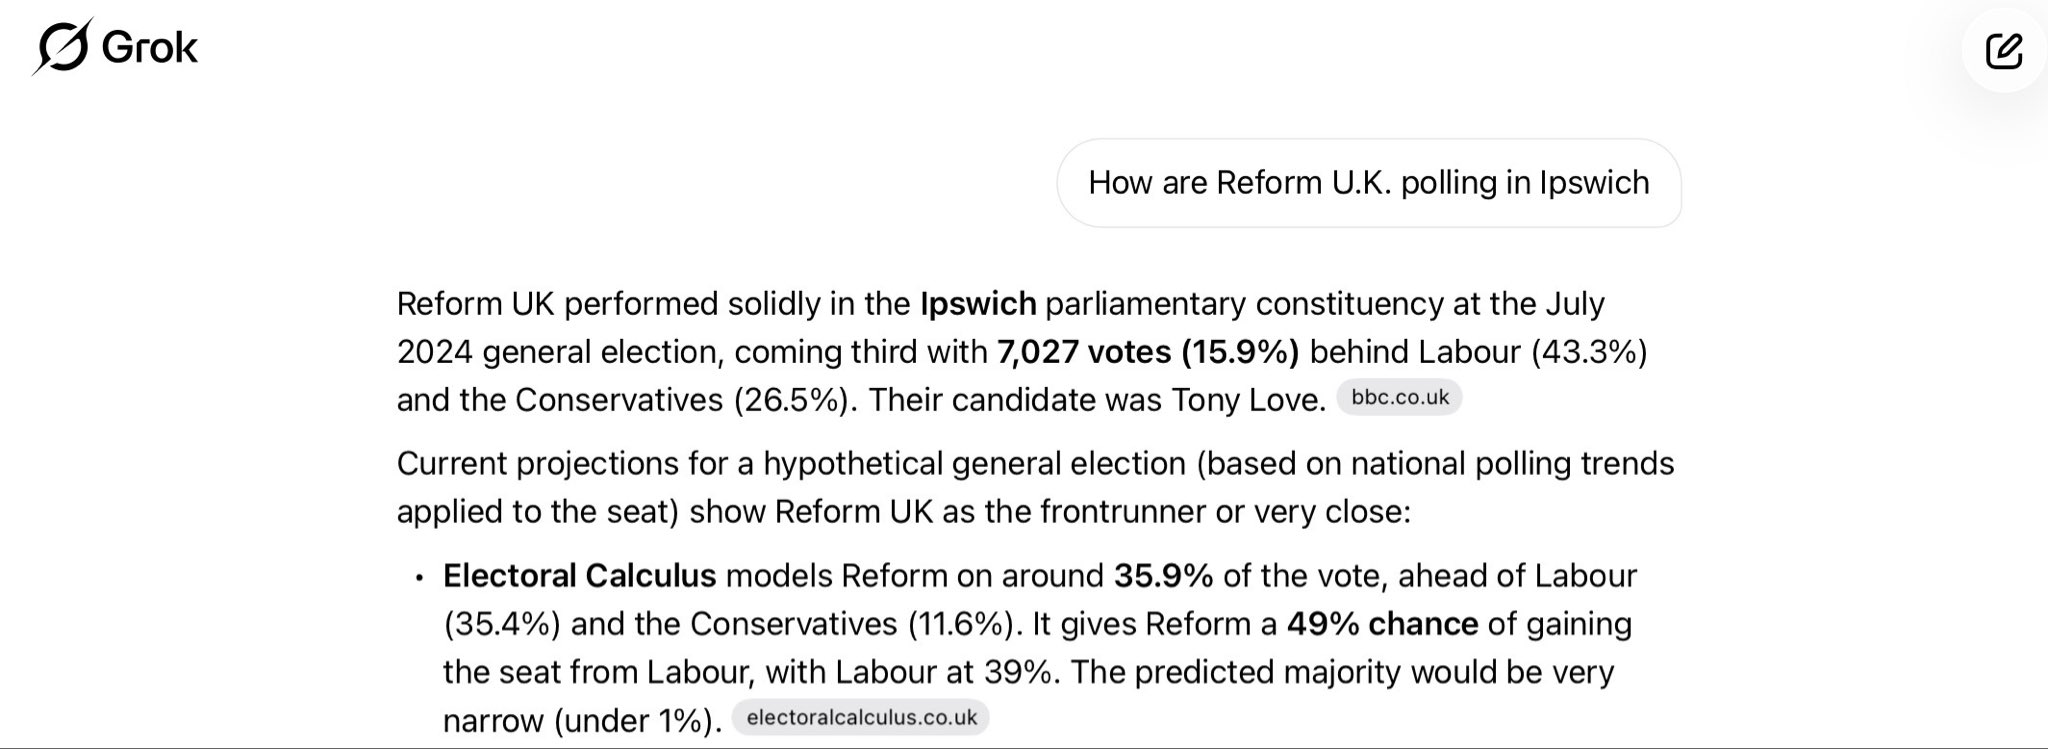Viewport: 2048px width, 749px height.
Task: Click the bullet point marker
Action: 420,578
